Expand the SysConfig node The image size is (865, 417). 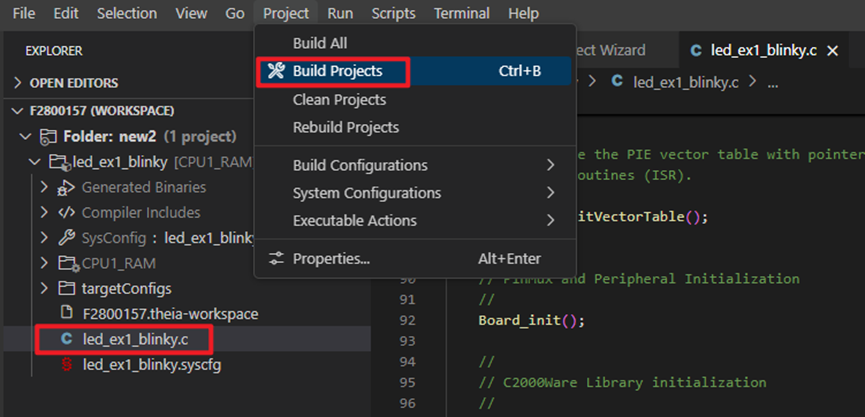pos(44,238)
